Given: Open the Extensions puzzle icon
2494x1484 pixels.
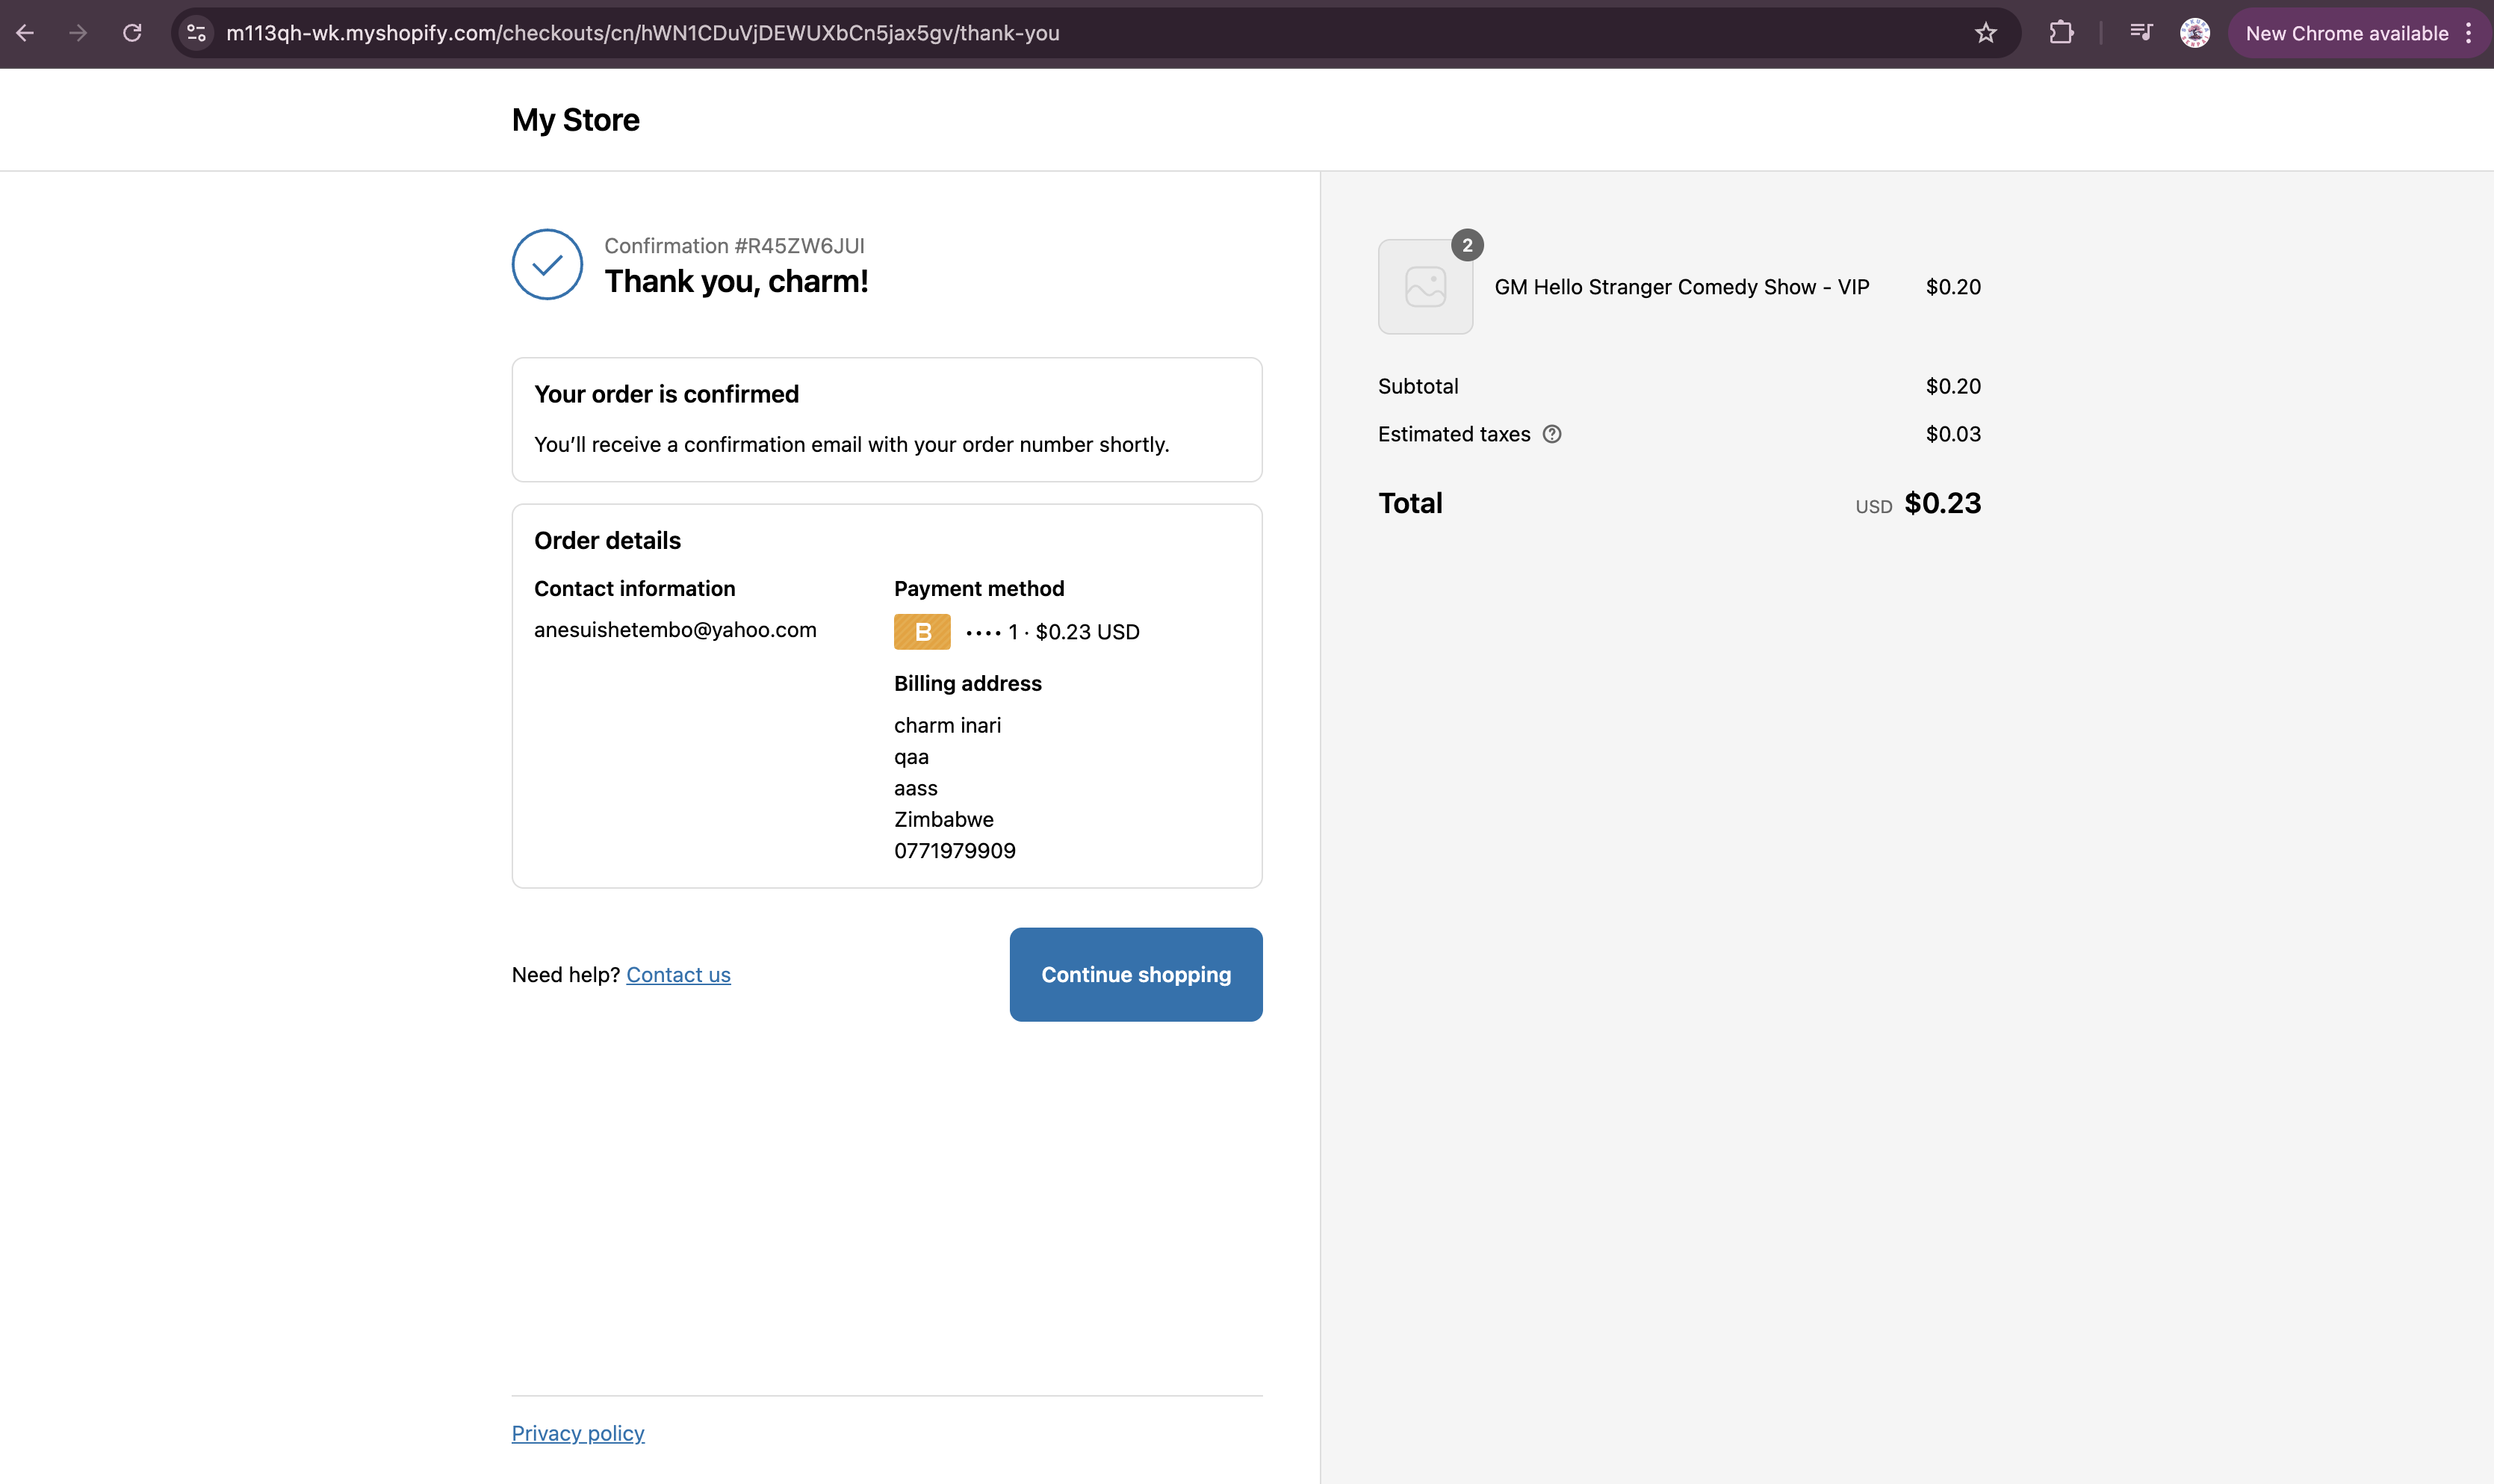Looking at the screenshot, I should [2061, 33].
